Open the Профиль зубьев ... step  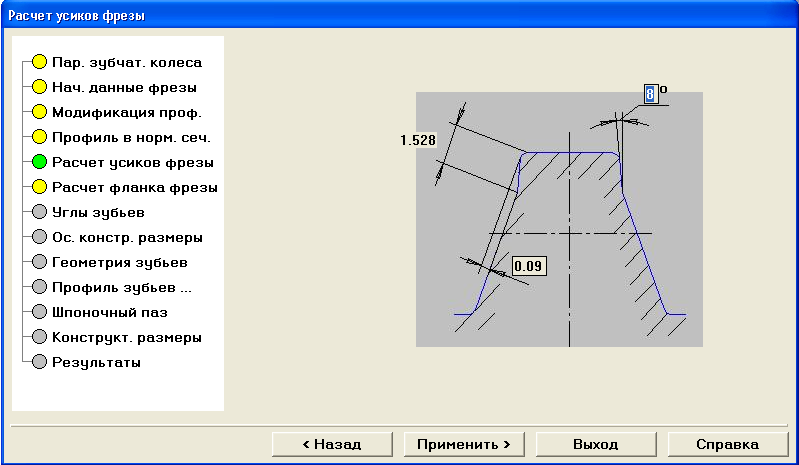click(122, 287)
